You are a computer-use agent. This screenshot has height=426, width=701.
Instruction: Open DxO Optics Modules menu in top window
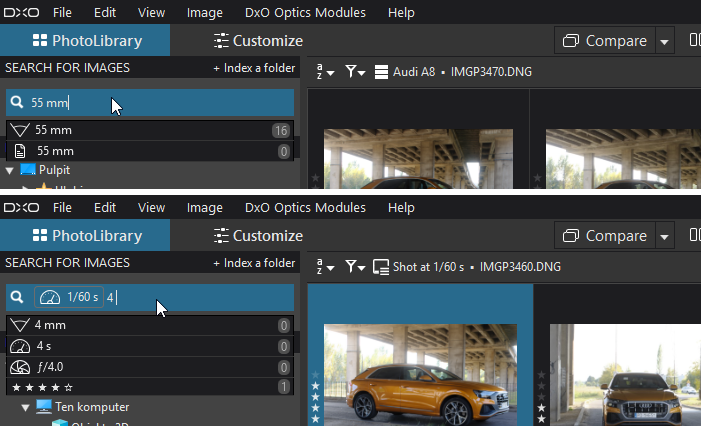coord(305,13)
